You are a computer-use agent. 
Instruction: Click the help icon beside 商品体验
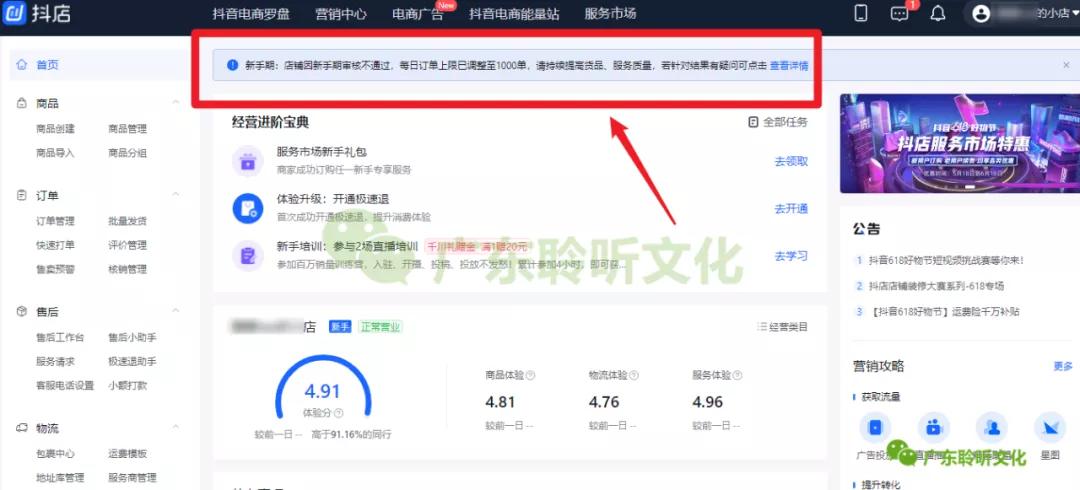[530, 376]
